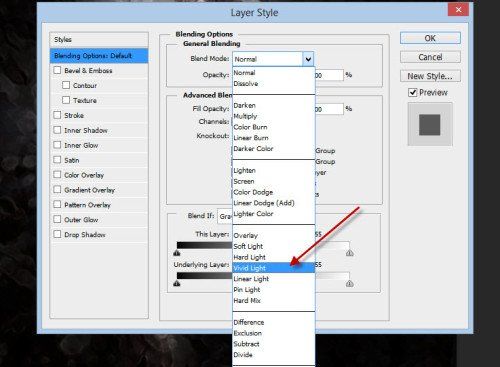Viewport: 500px width, 367px height.
Task: Confirm with the OK button
Action: (430, 38)
